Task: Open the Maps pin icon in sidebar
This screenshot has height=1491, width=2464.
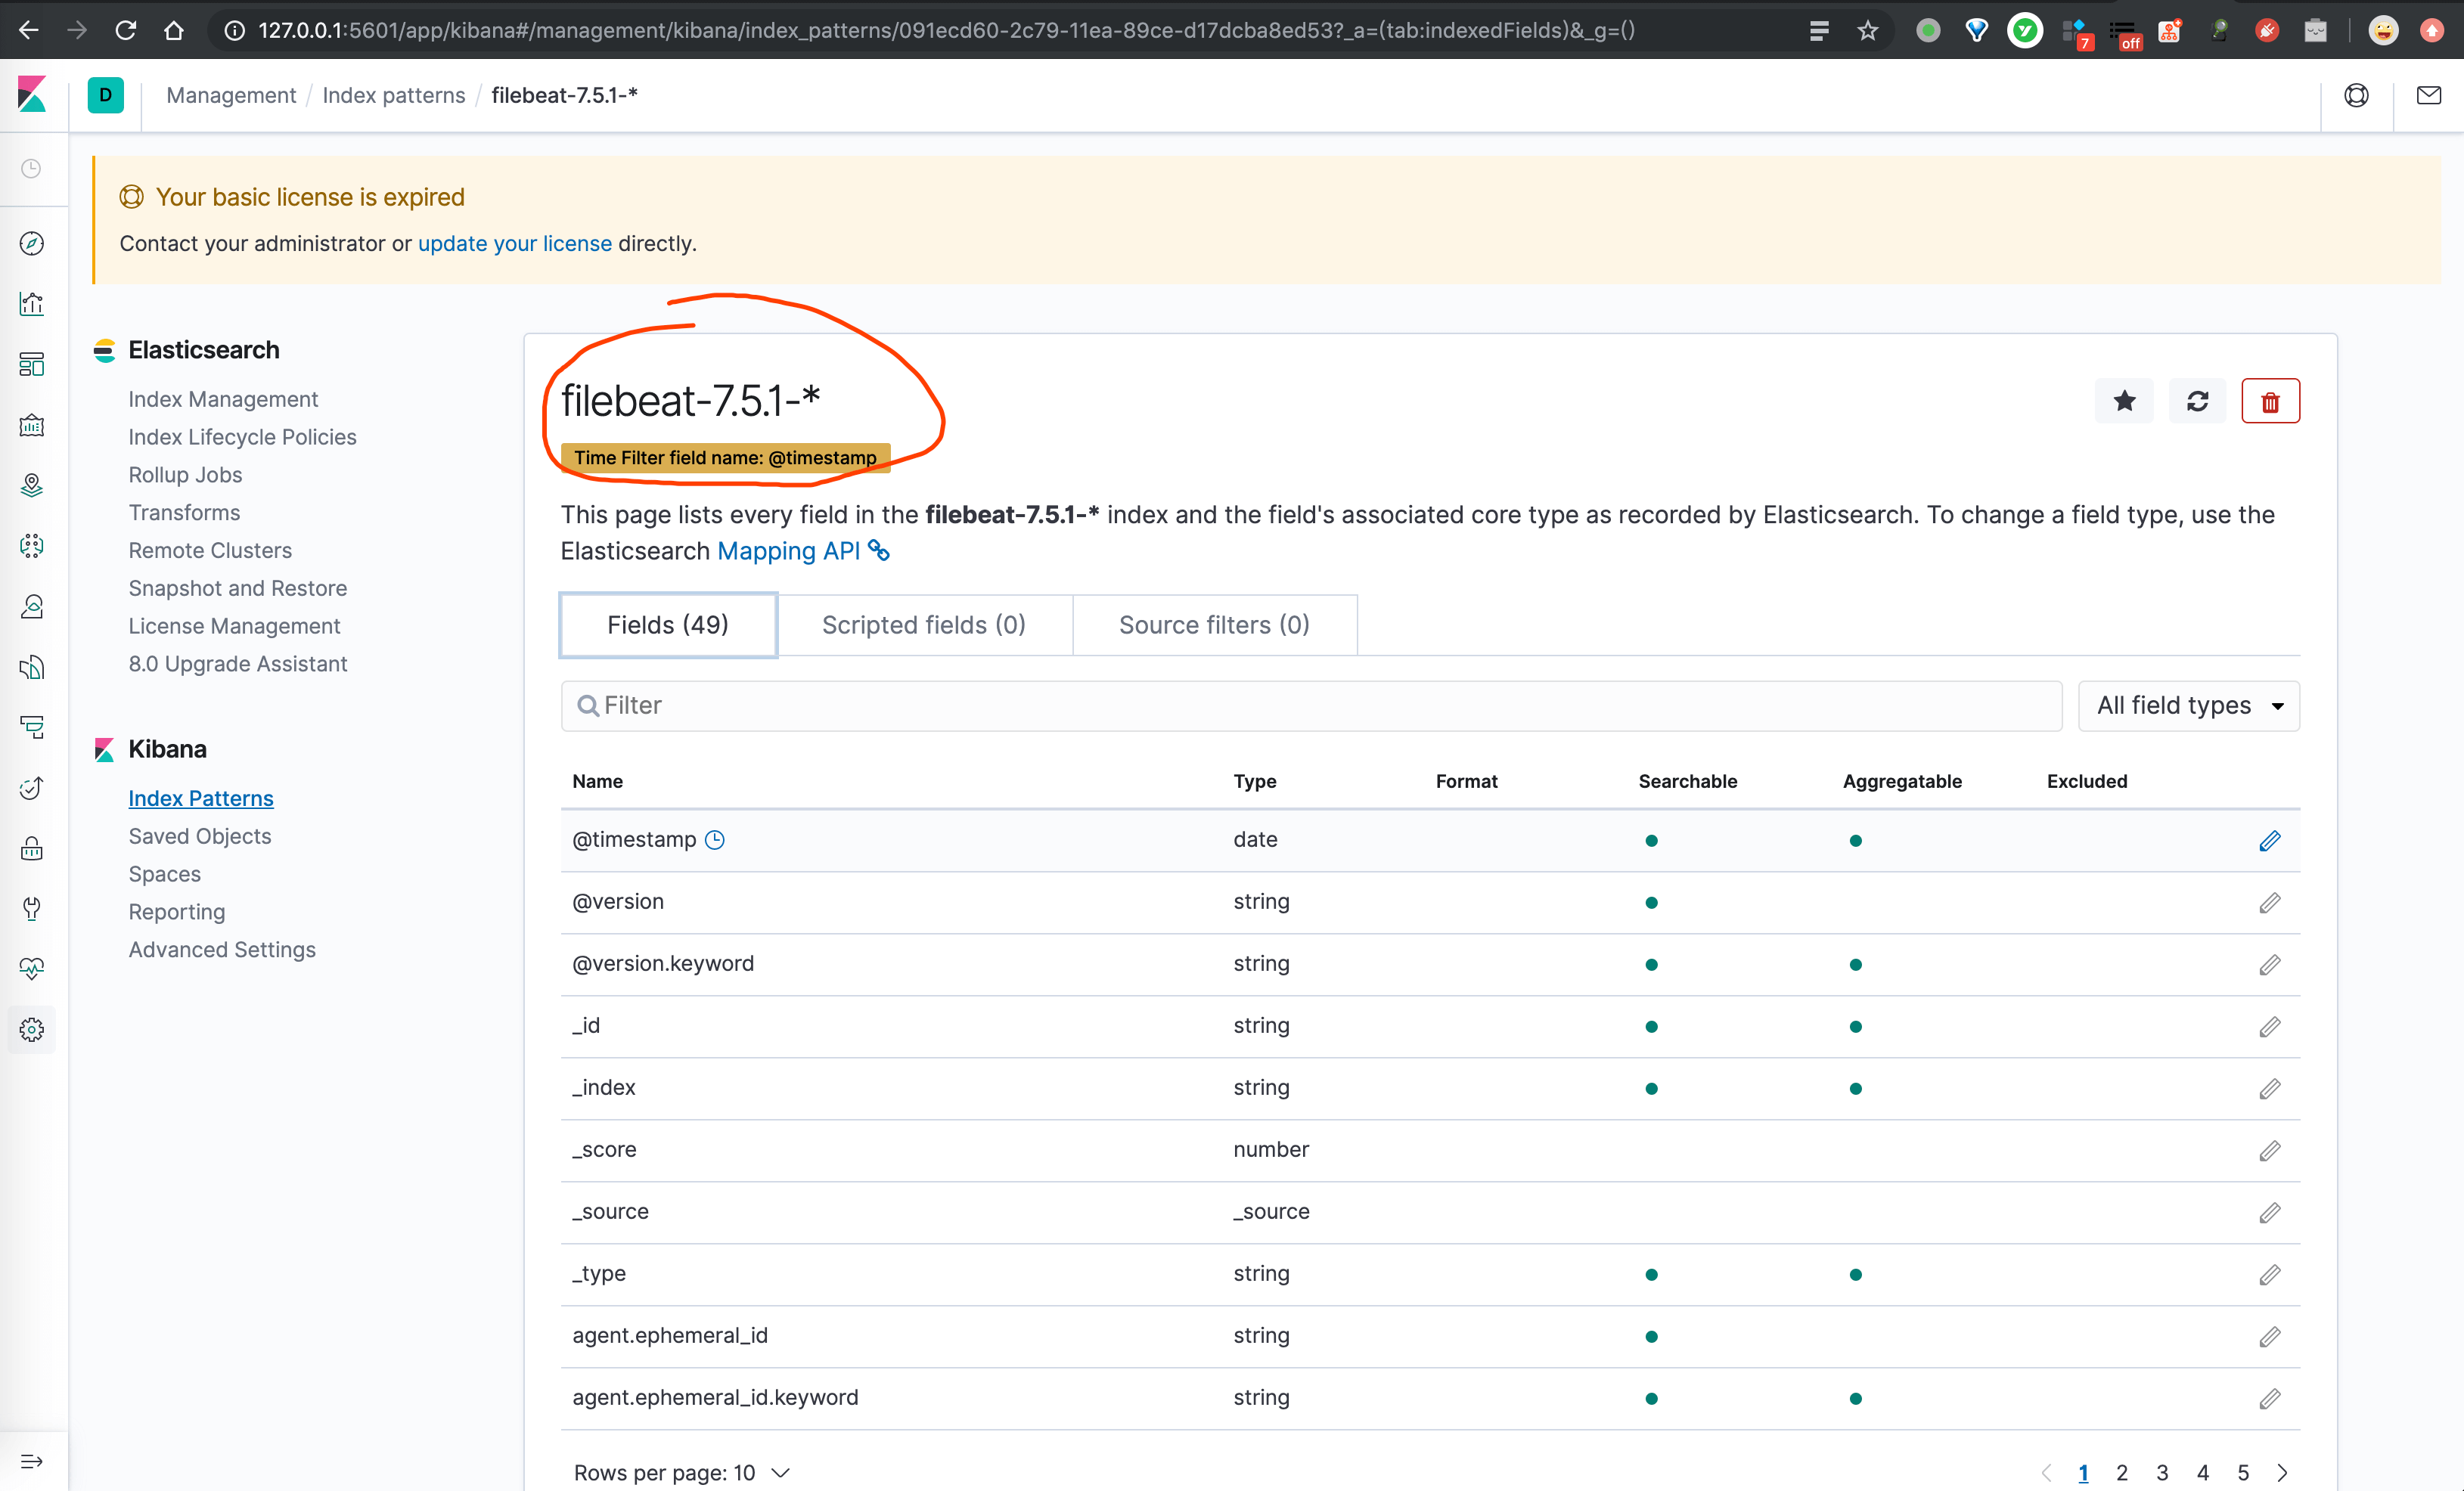Action: [32, 485]
